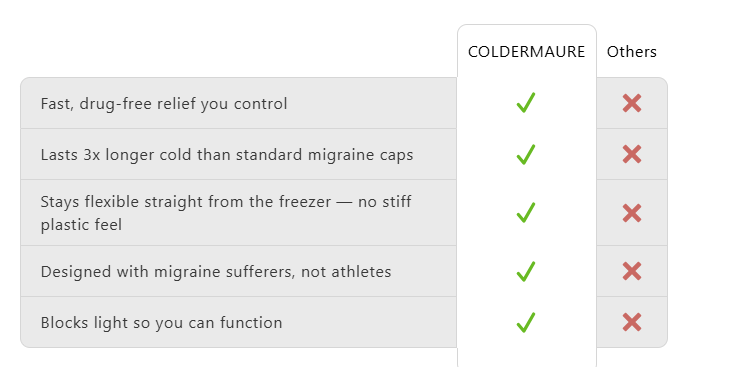Click green checkmark for 3x longer cold row
The height and width of the screenshot is (367, 754).
click(x=526, y=154)
